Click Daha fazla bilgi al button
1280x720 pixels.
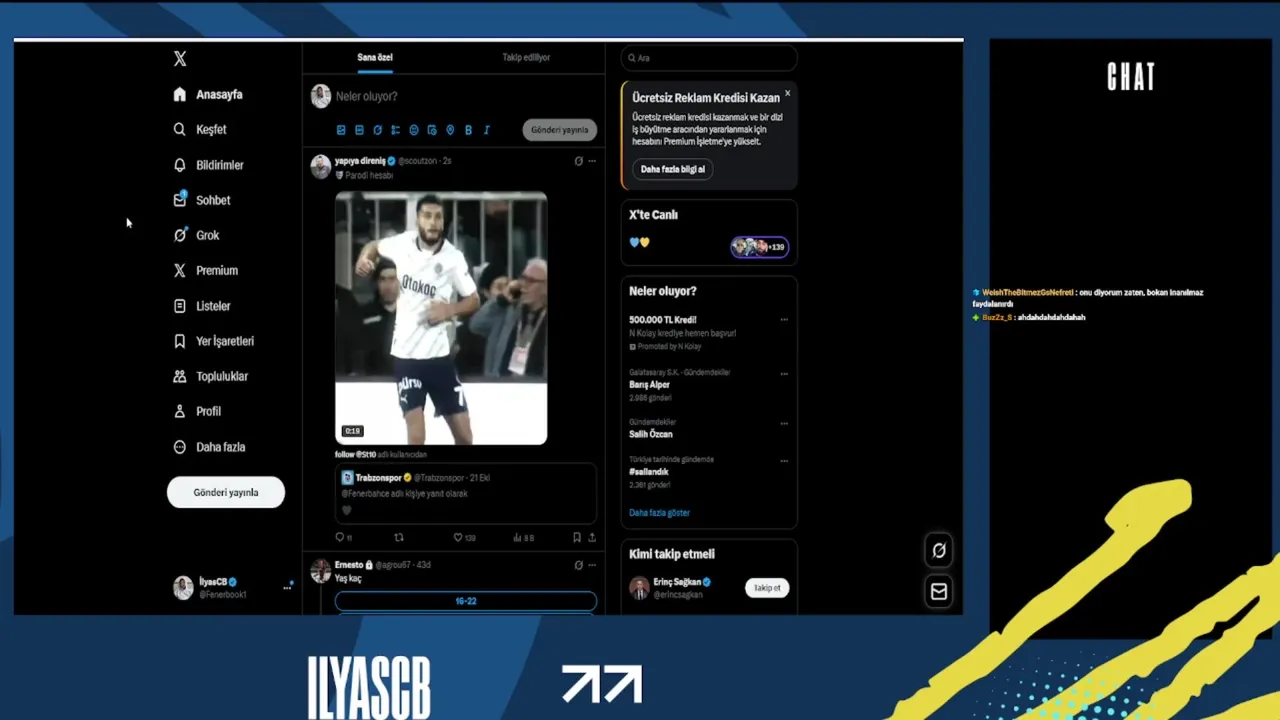(x=673, y=169)
